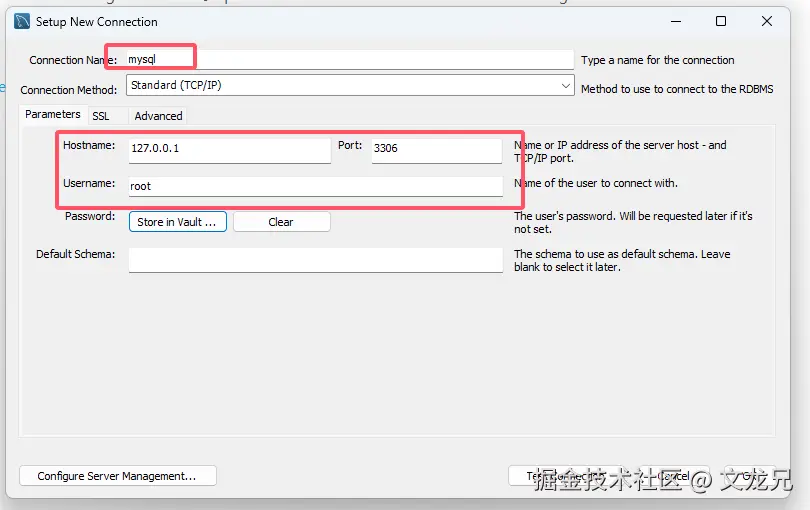The width and height of the screenshot is (810, 510).
Task: Maximize the Setup New Connection window
Action: [721, 22]
